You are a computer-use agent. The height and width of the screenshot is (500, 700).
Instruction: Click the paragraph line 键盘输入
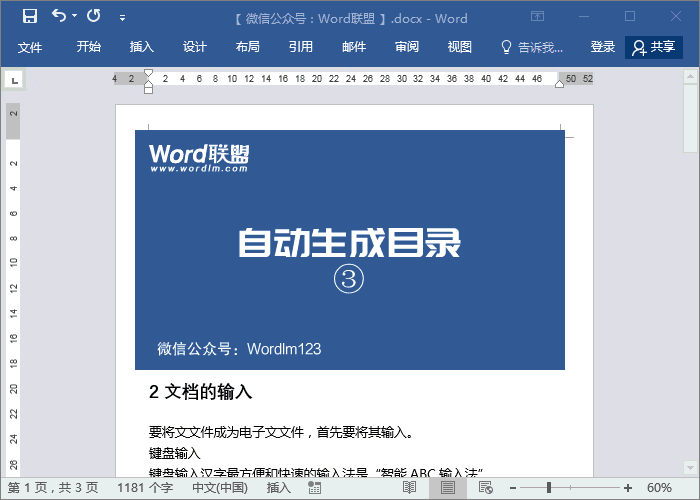tap(175, 453)
